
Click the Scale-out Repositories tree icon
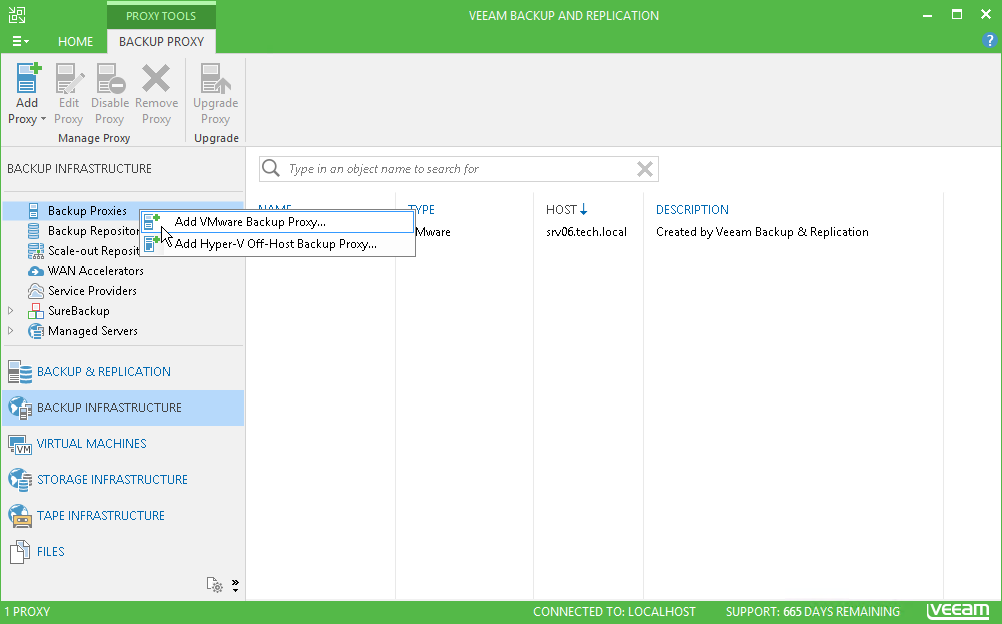click(x=36, y=251)
